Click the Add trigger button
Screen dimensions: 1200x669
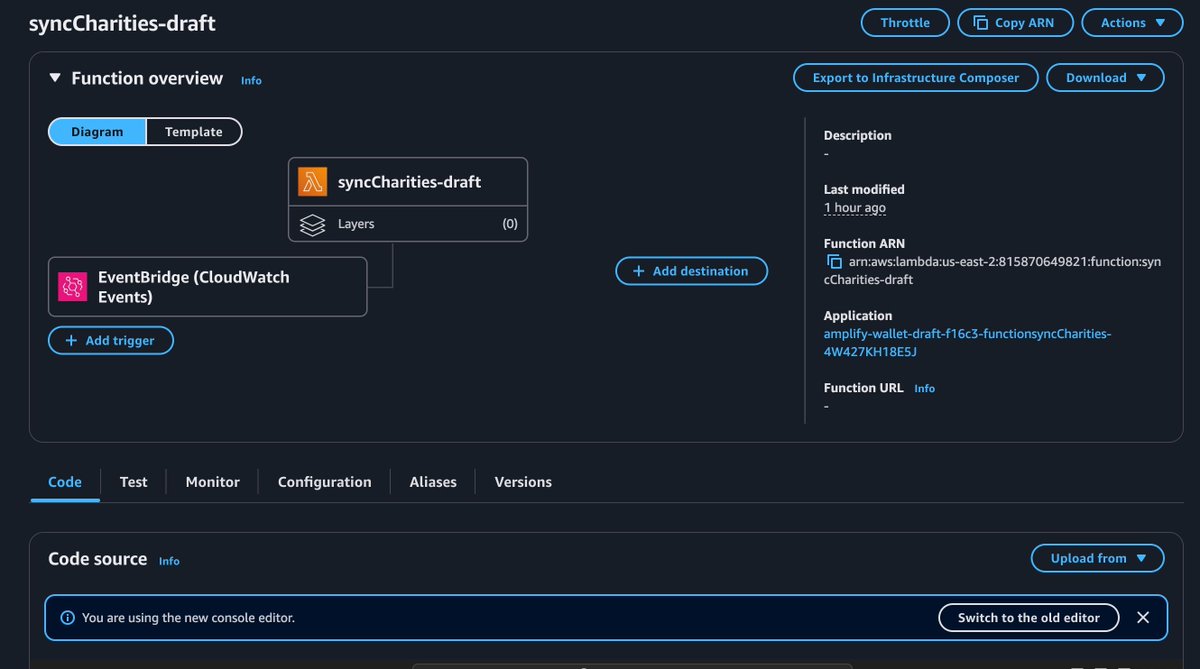tap(110, 341)
